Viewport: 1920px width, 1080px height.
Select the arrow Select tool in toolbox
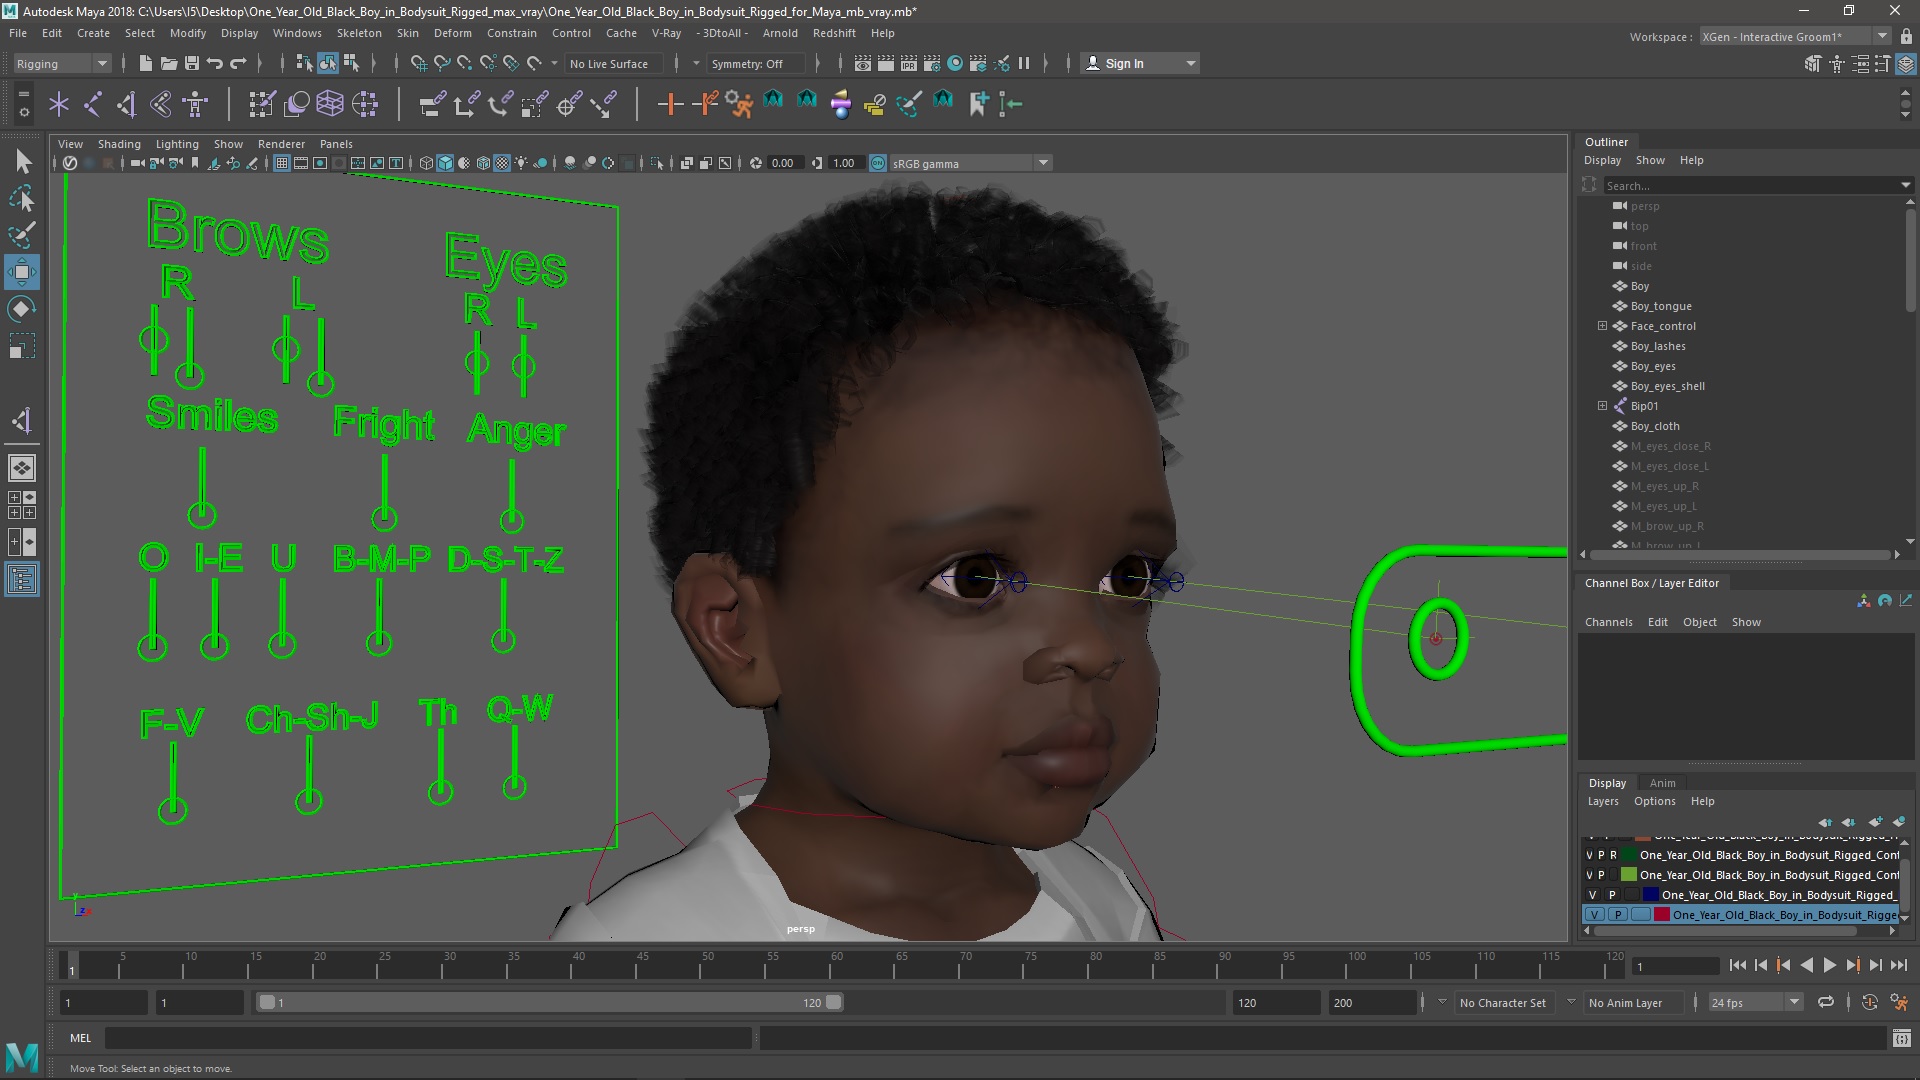coord(22,161)
